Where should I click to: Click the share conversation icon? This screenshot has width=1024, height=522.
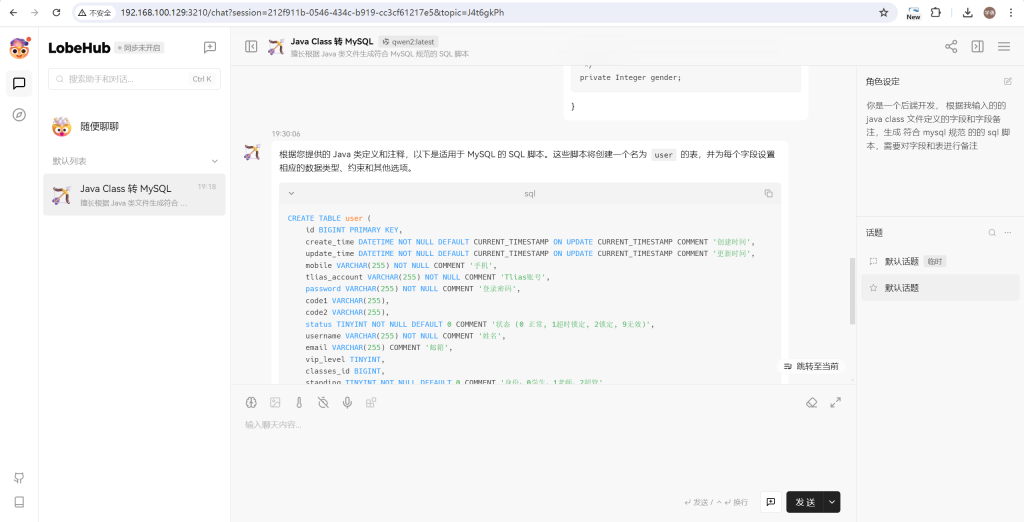tap(951, 46)
